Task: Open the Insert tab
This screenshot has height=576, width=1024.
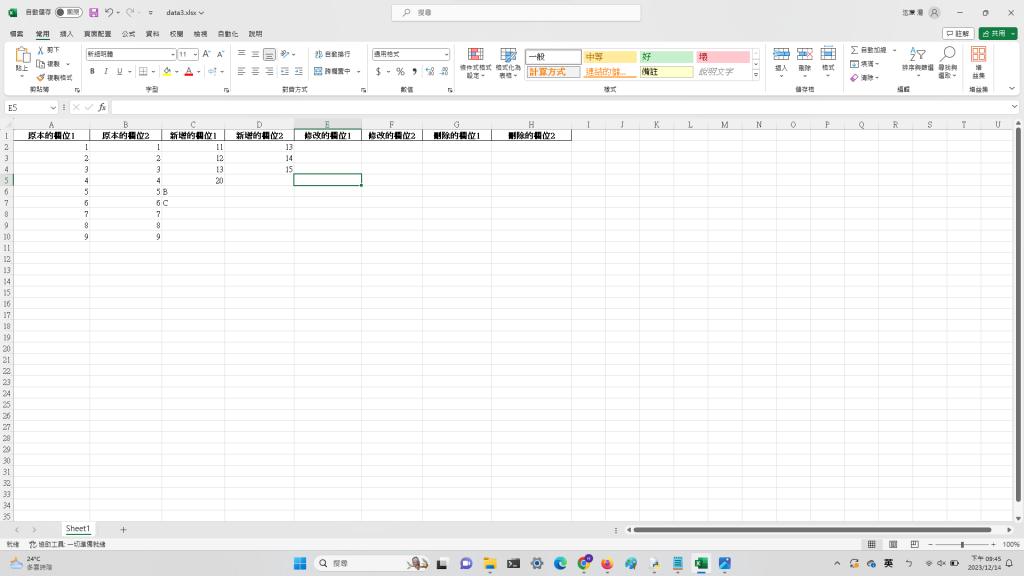Action: 67,33
